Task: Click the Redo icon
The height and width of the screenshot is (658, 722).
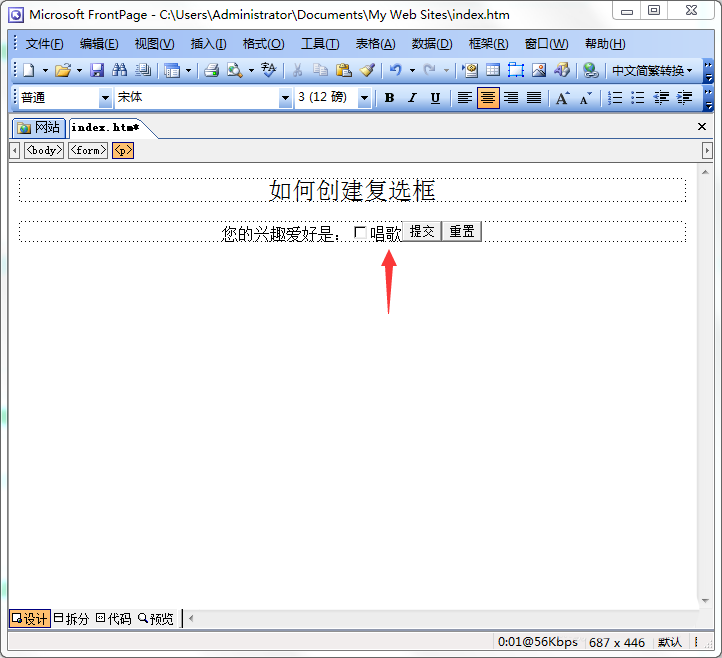Action: (430, 70)
